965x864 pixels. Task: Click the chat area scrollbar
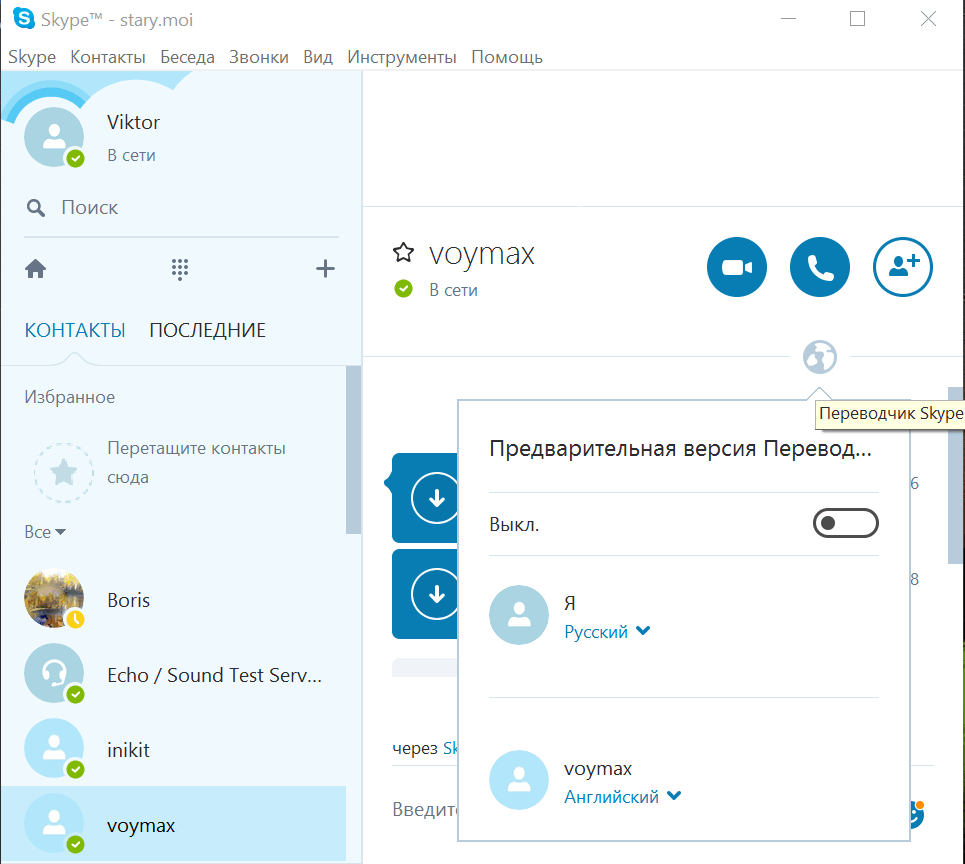pyautogui.click(x=955, y=475)
